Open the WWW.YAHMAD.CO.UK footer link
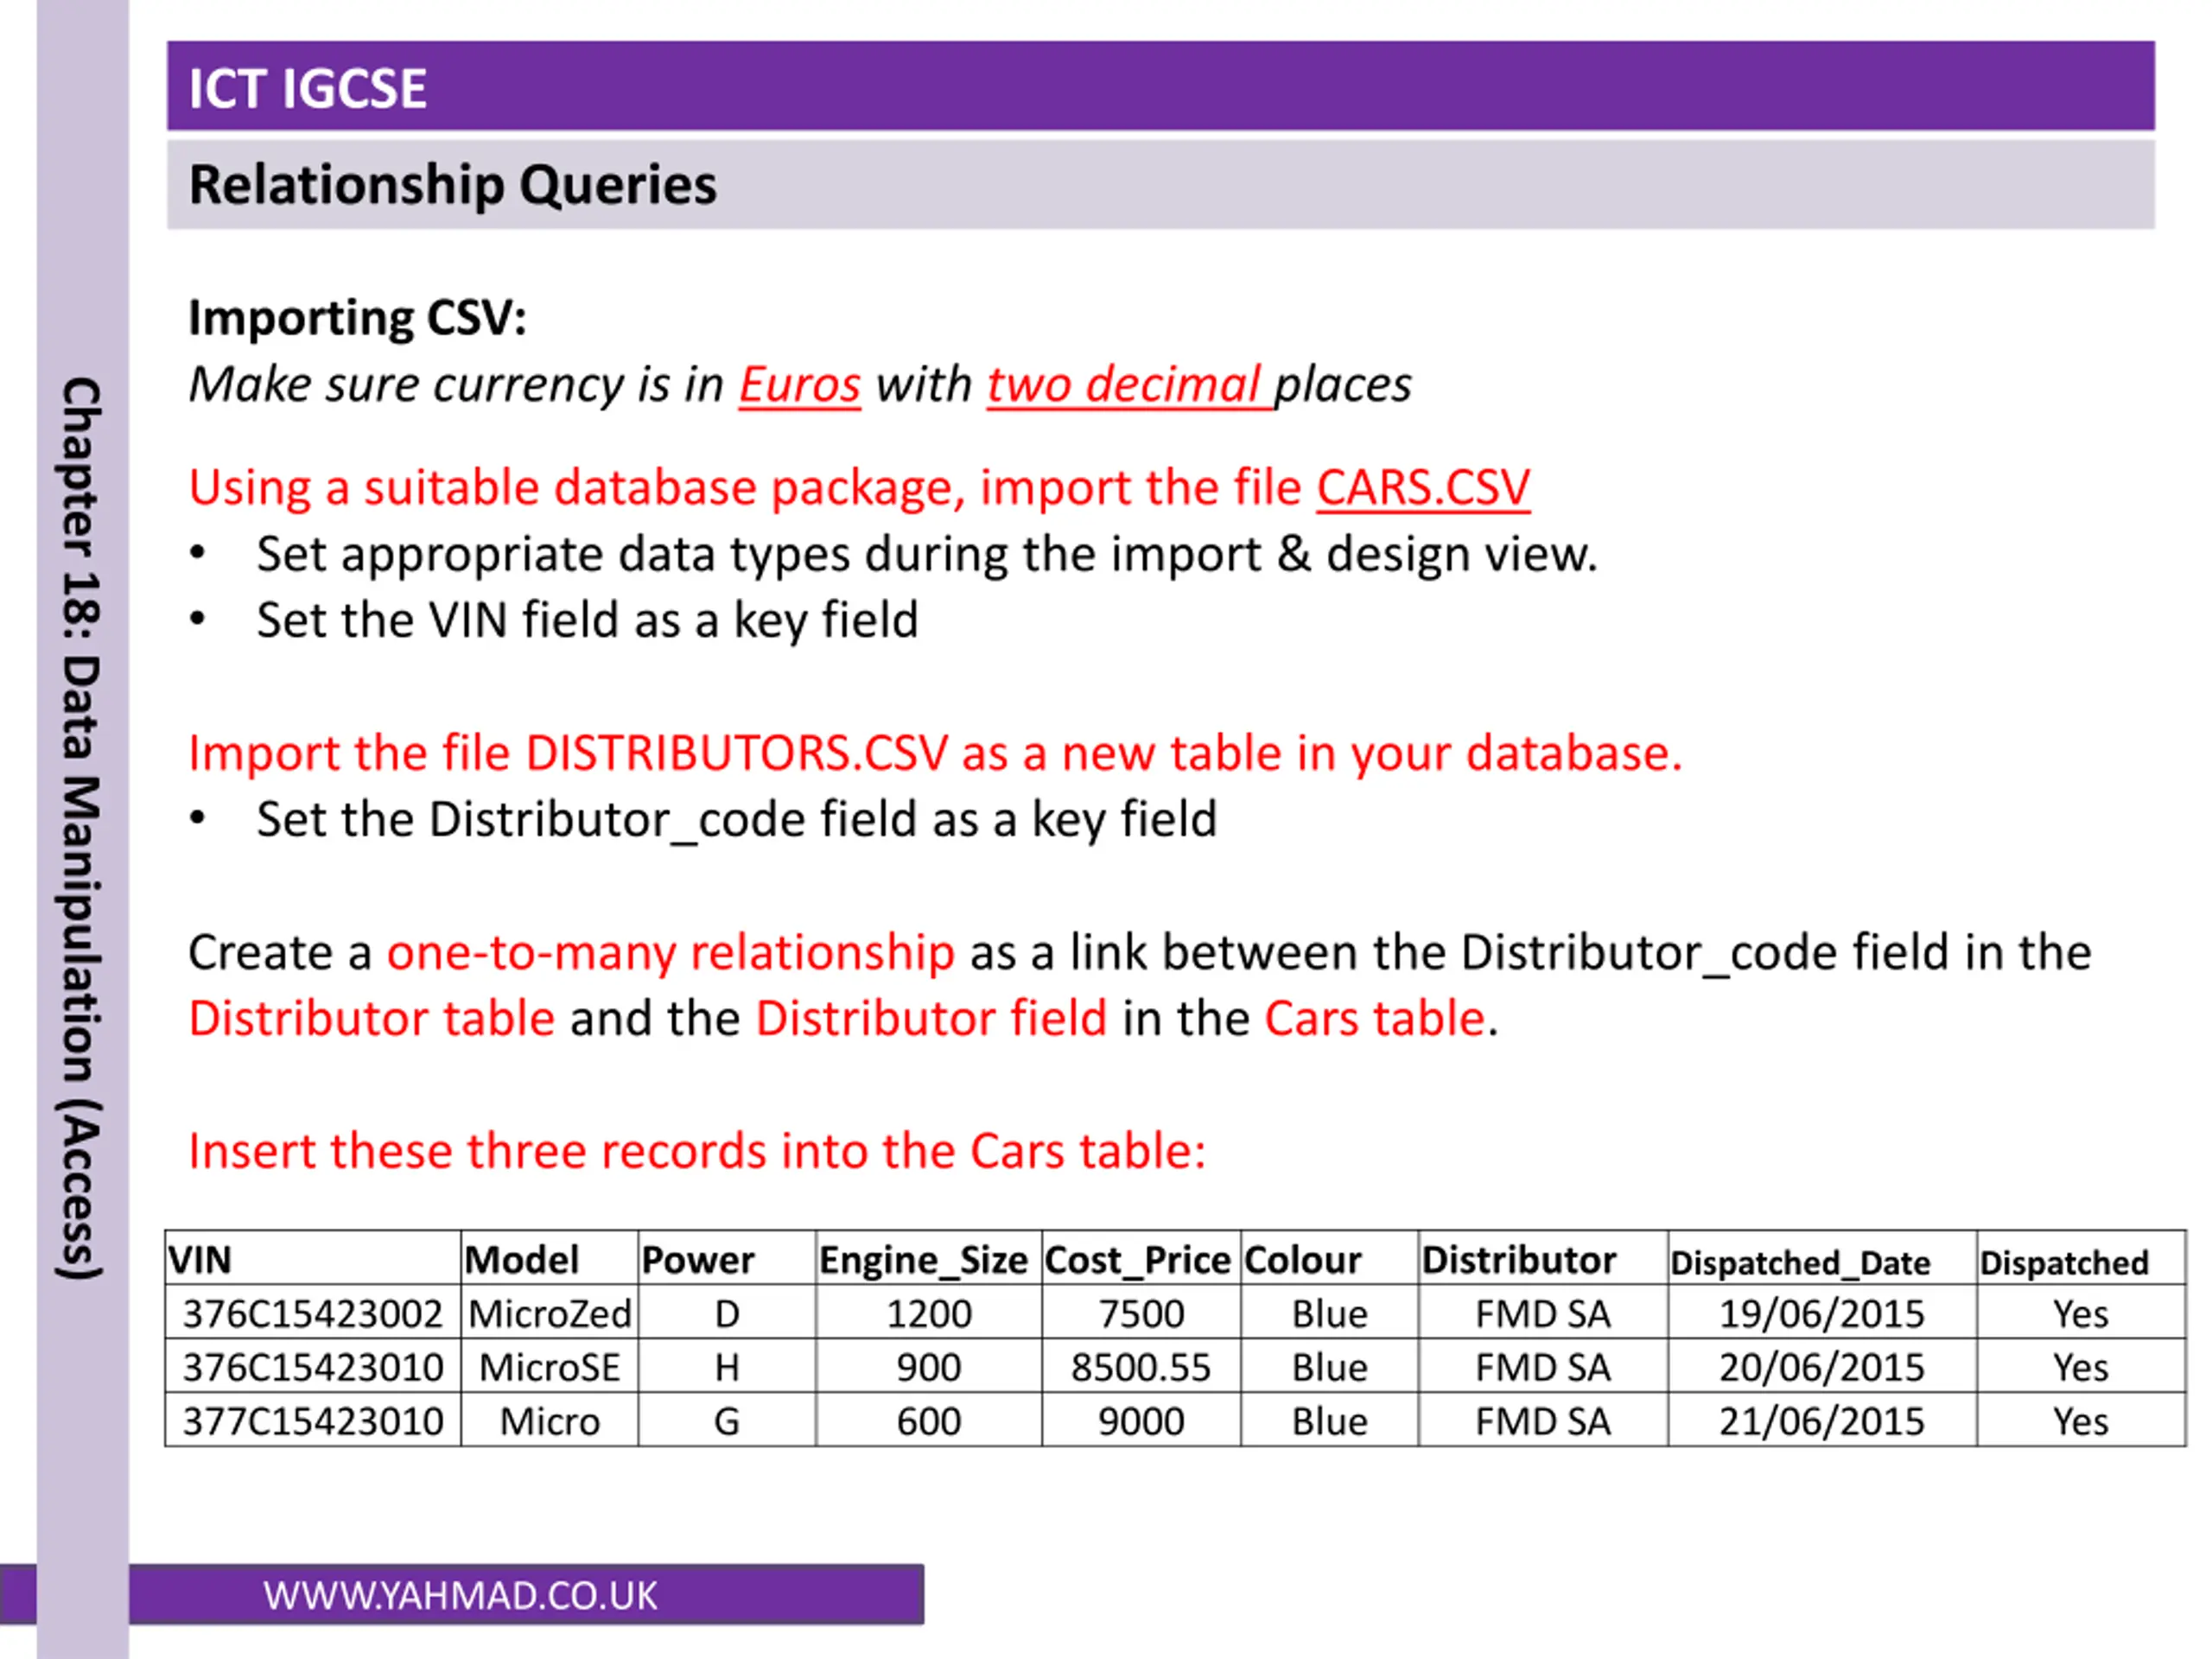Screen dimensions: 2212x1659 coord(460,1596)
